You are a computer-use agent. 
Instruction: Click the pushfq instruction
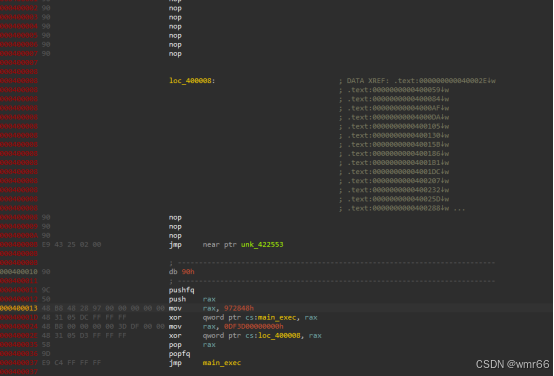point(182,290)
